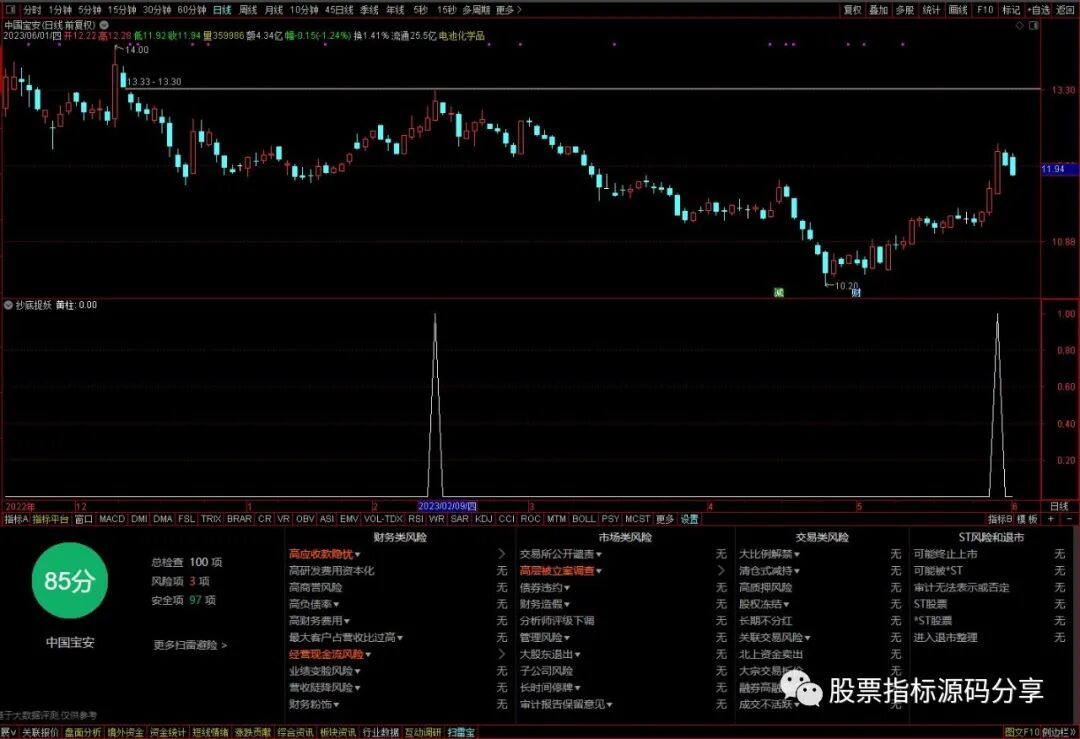Click the green 85分 score circle

click(x=69, y=581)
